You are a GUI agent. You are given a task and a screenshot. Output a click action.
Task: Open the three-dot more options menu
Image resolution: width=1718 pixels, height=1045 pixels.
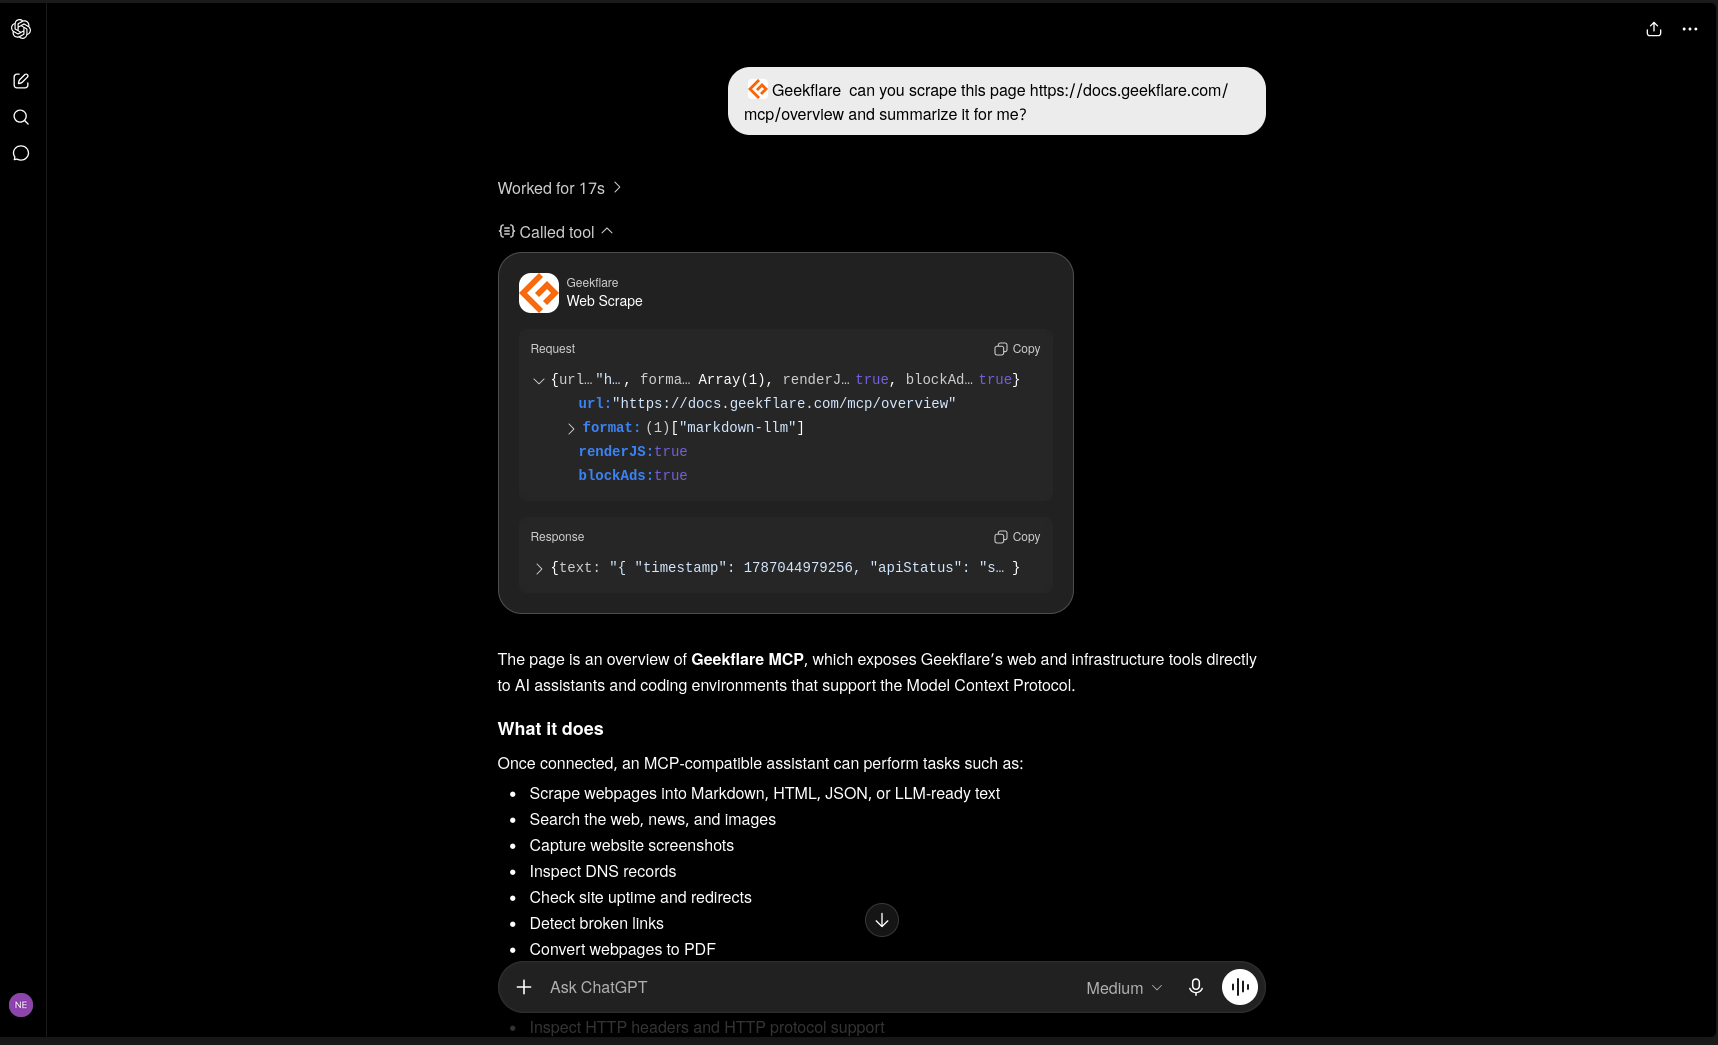(x=1690, y=29)
